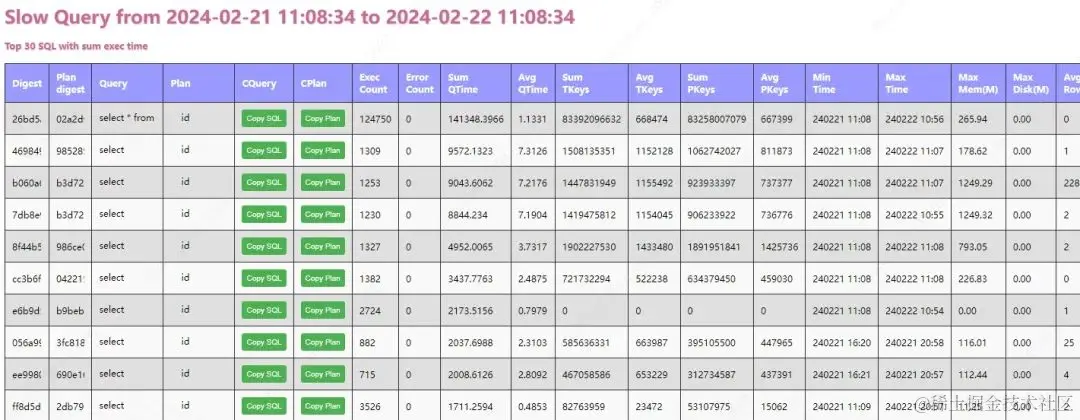Image resolution: width=1080 pixels, height=420 pixels.
Task: Select the 'select * from' query cell
Action: pos(127,118)
